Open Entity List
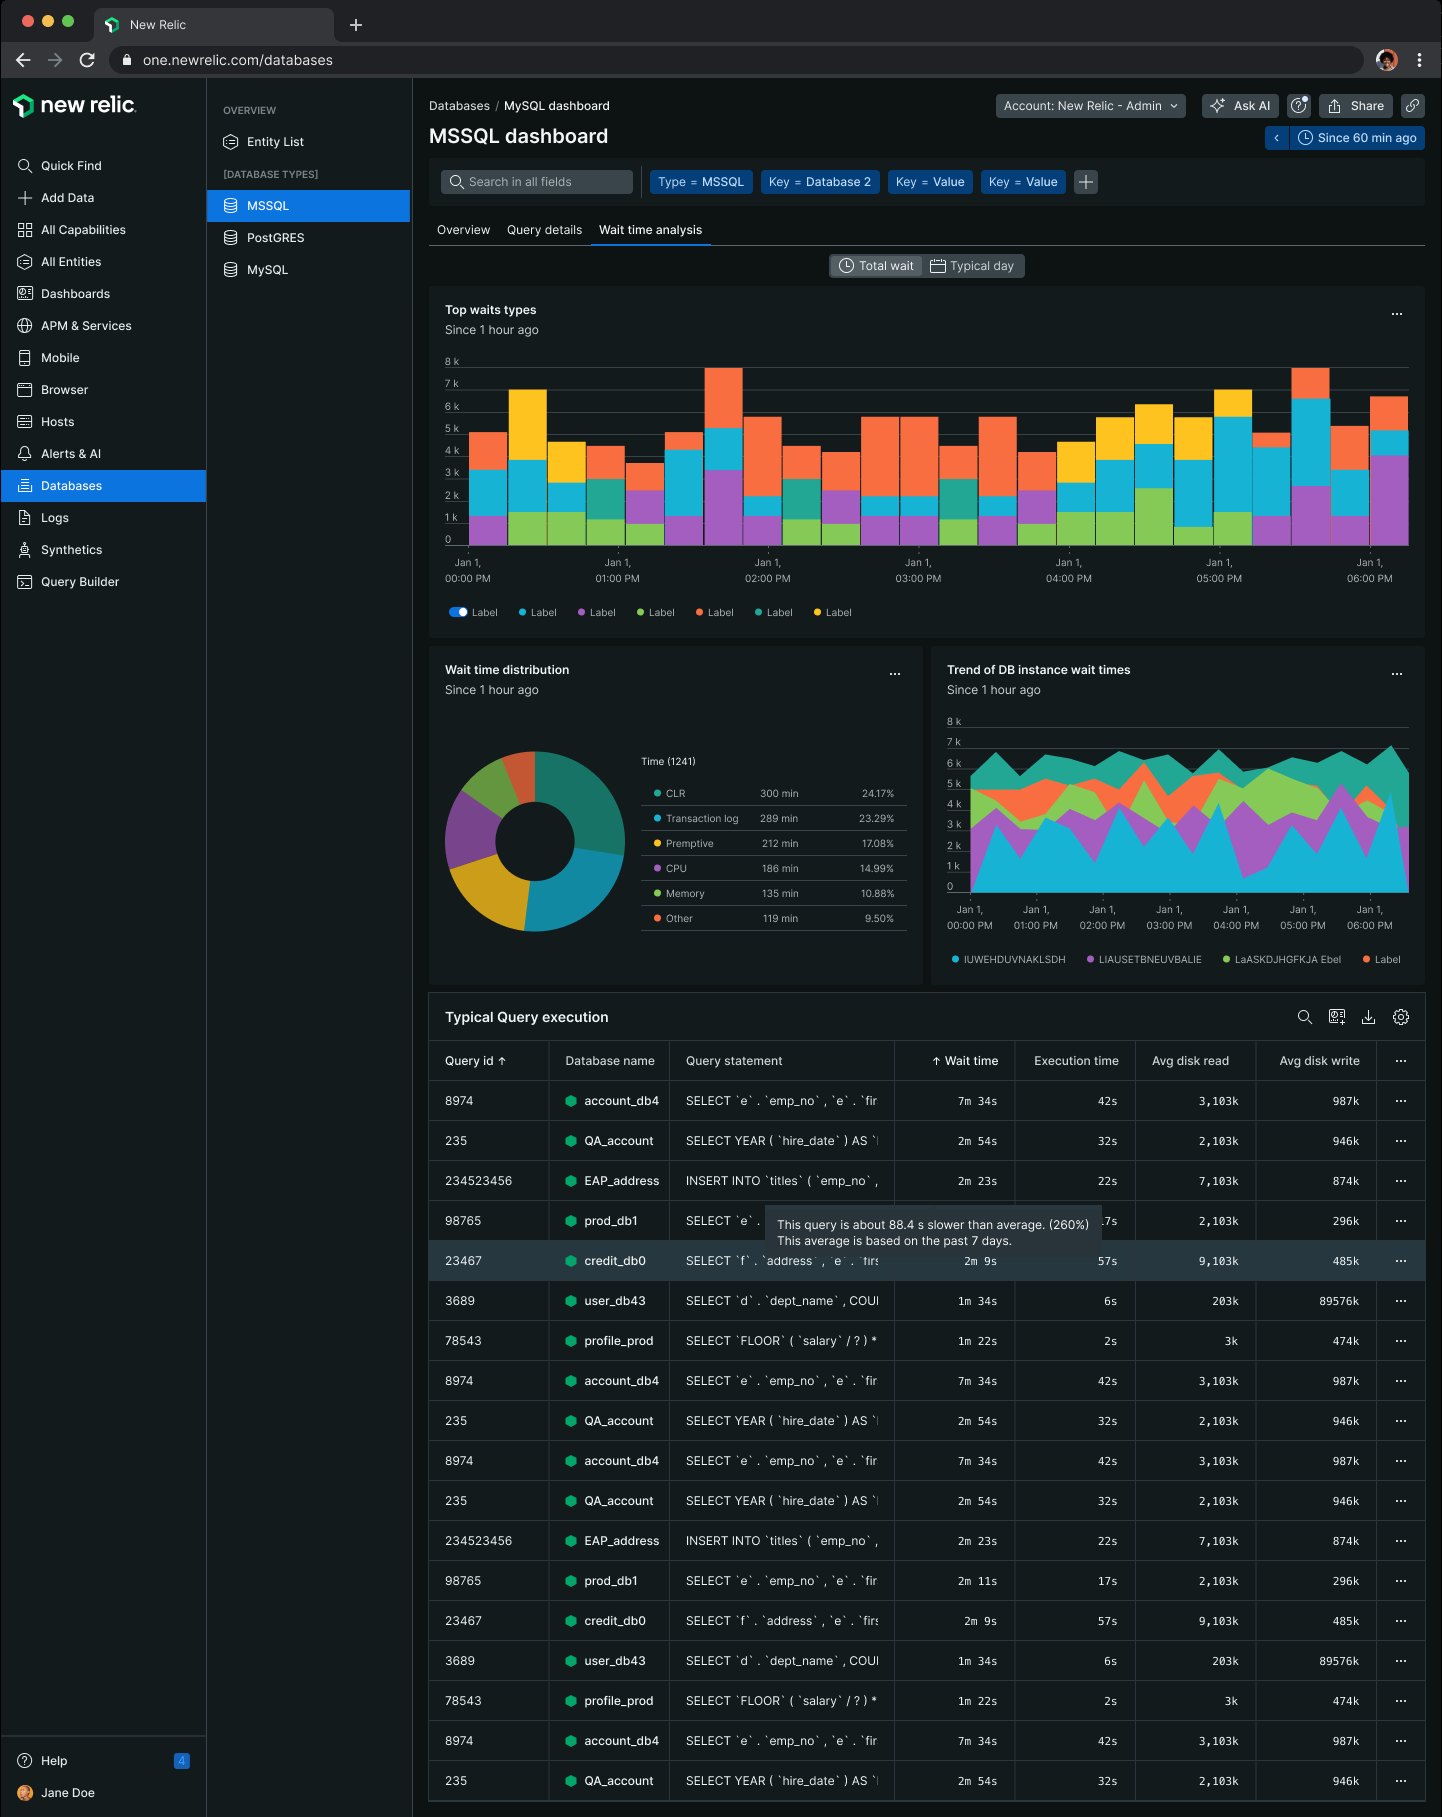1442x1817 pixels. 308,142
